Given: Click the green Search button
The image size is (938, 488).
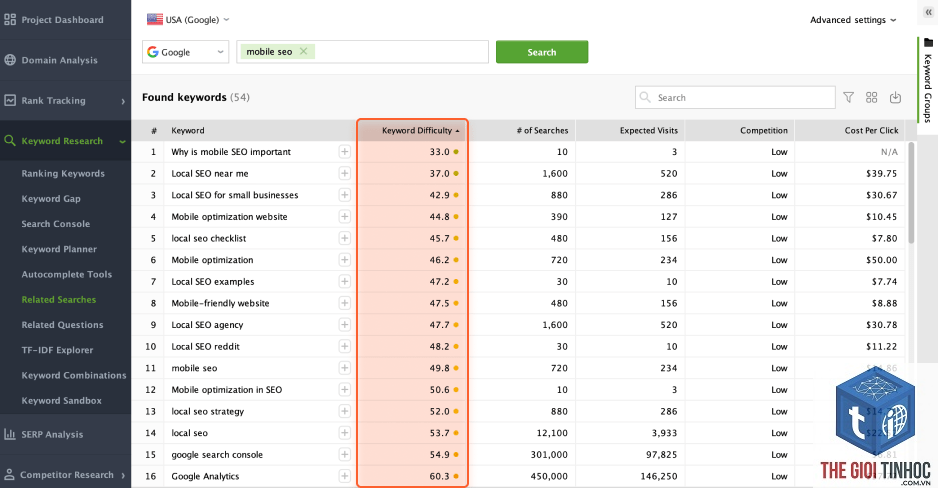Looking at the screenshot, I should pyautogui.click(x=542, y=52).
